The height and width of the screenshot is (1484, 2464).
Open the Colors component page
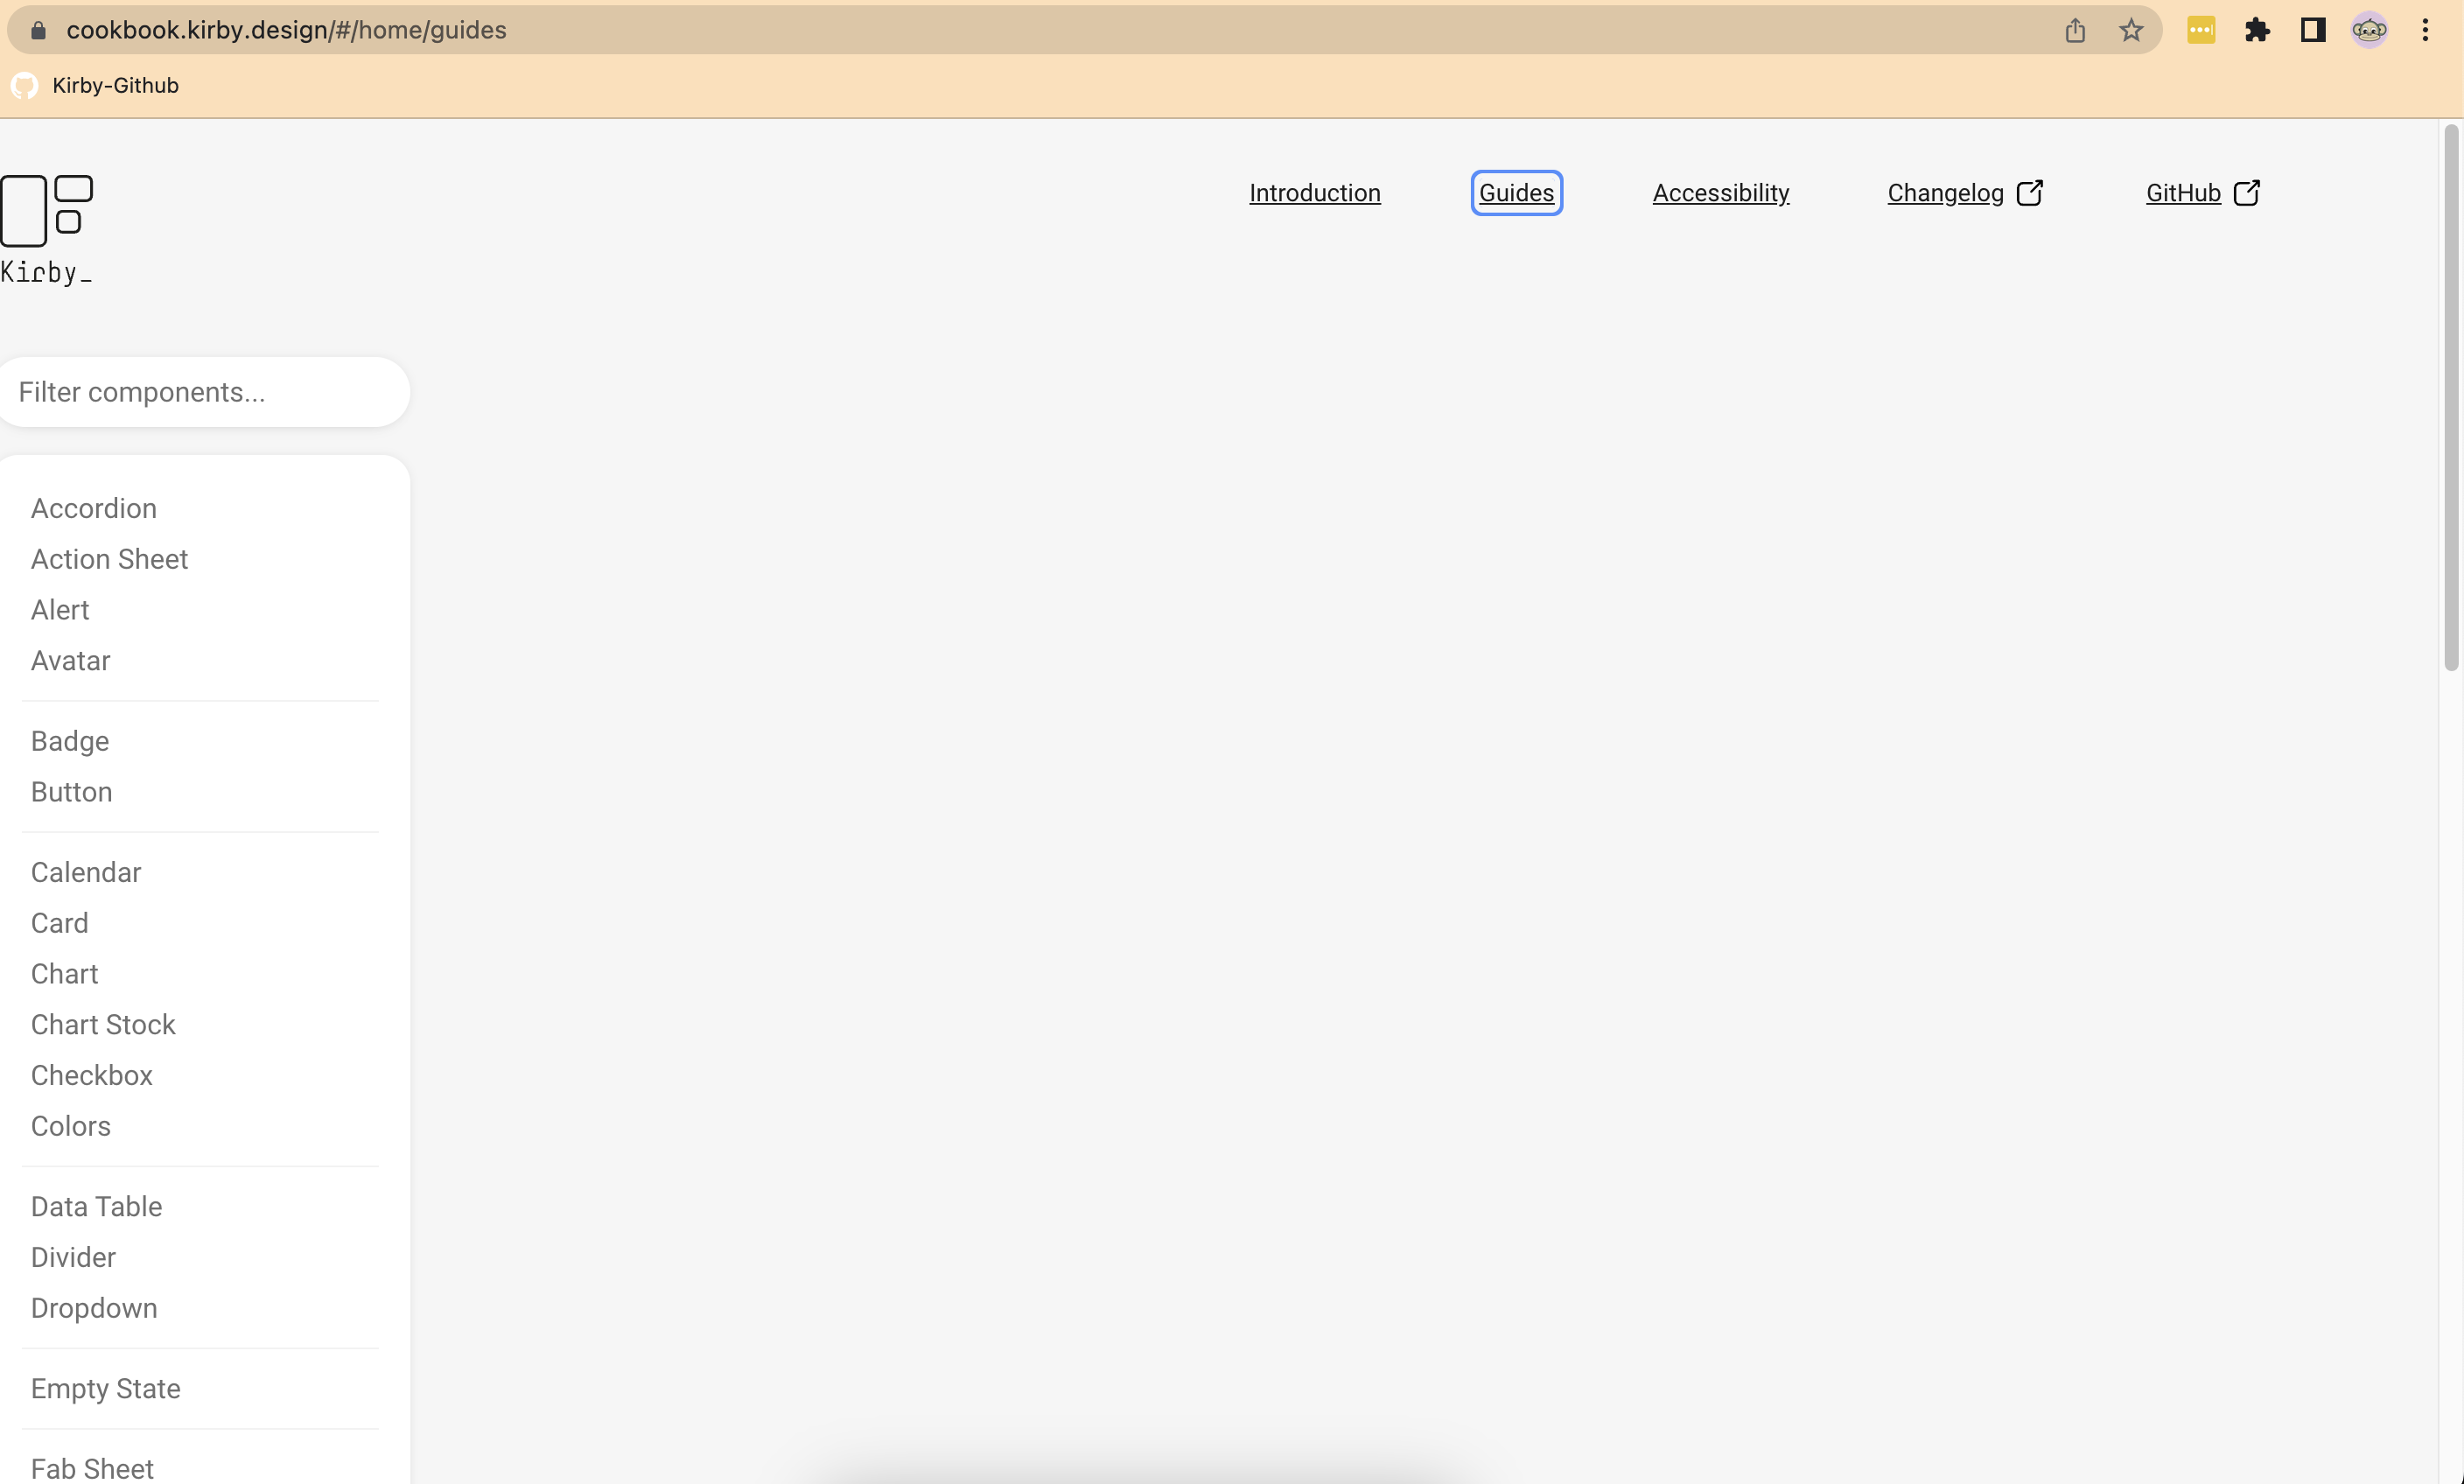70,1125
